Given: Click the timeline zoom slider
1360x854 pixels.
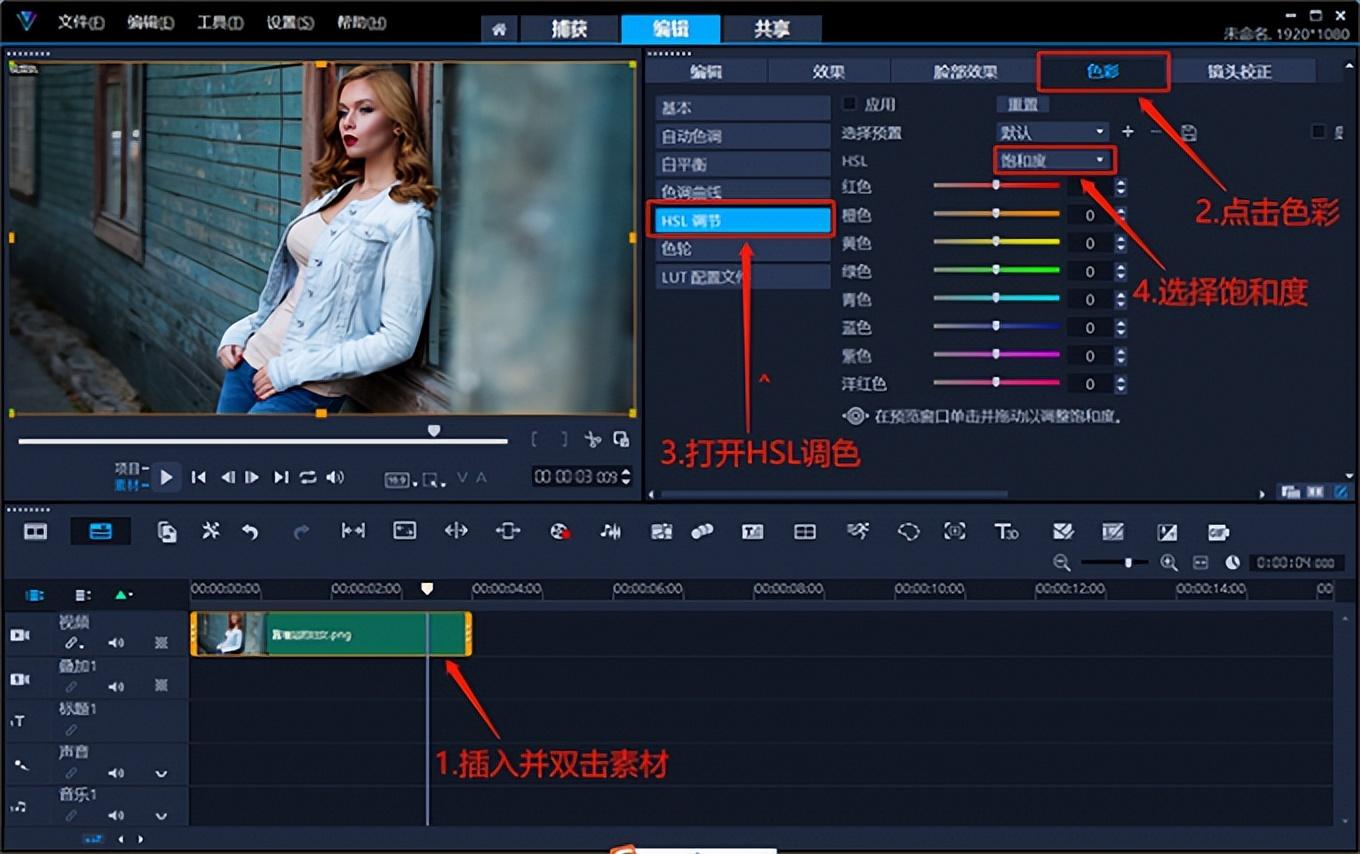Looking at the screenshot, I should 1114,563.
